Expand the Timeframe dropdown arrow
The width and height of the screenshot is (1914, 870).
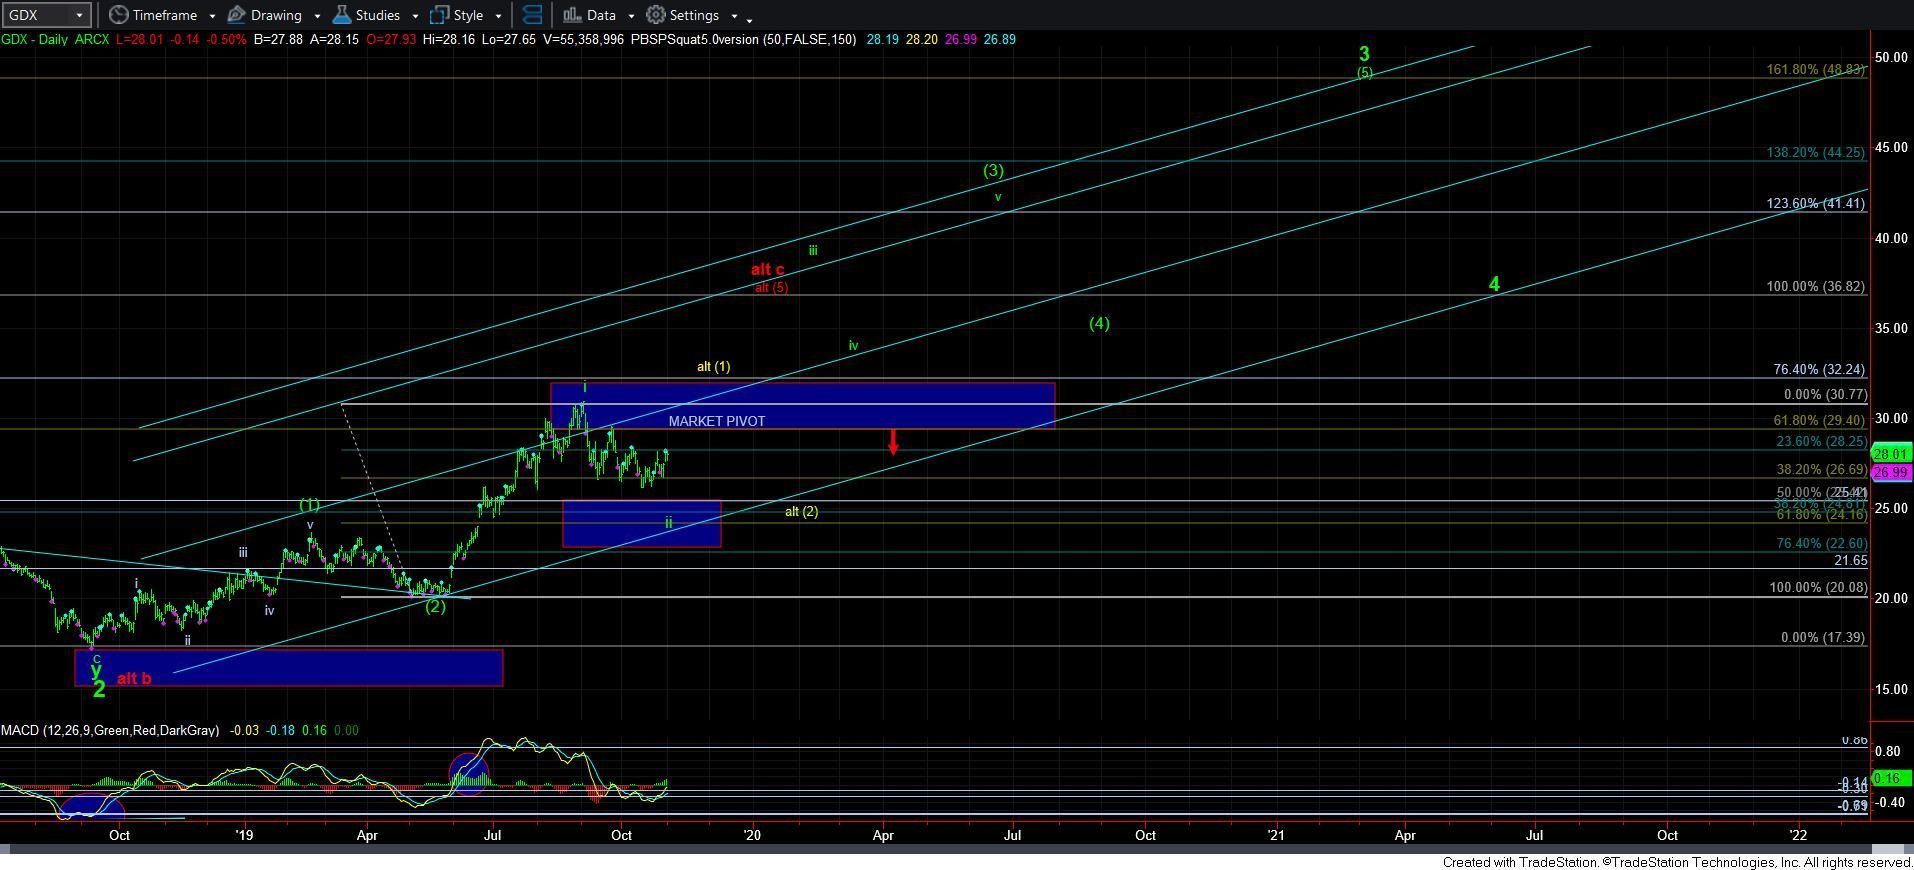coord(212,16)
